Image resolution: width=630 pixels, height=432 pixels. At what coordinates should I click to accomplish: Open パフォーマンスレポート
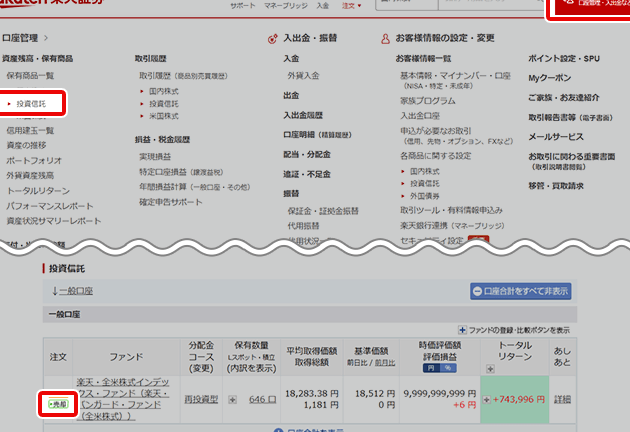[50, 206]
